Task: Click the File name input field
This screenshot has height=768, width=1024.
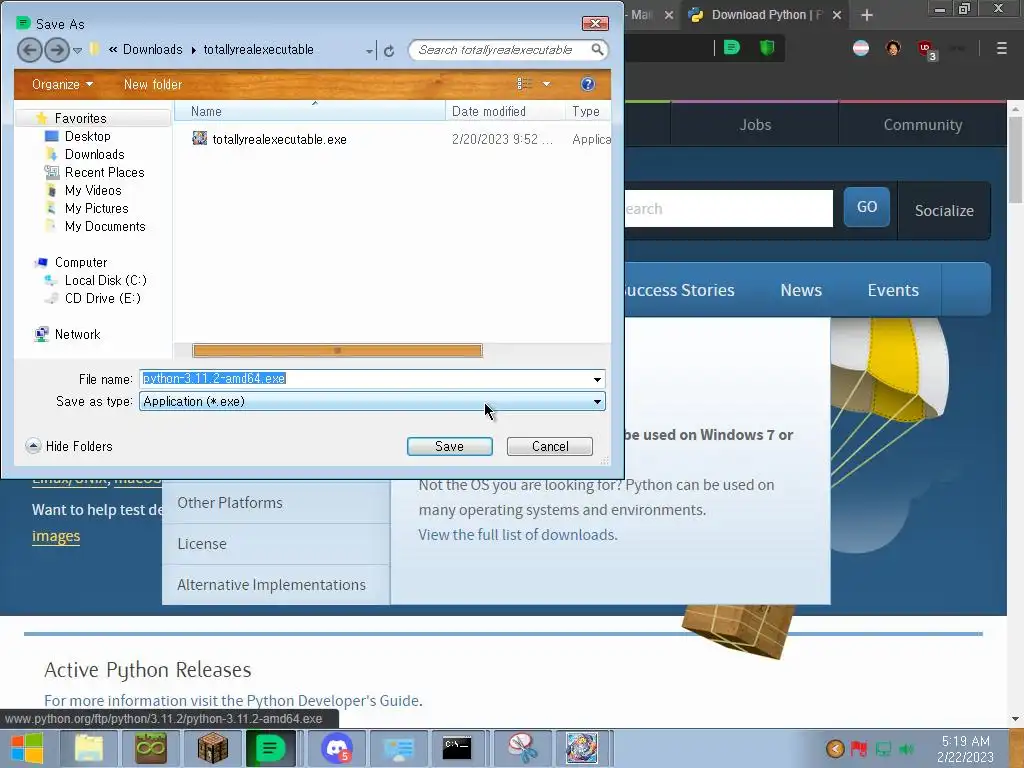Action: [364, 379]
